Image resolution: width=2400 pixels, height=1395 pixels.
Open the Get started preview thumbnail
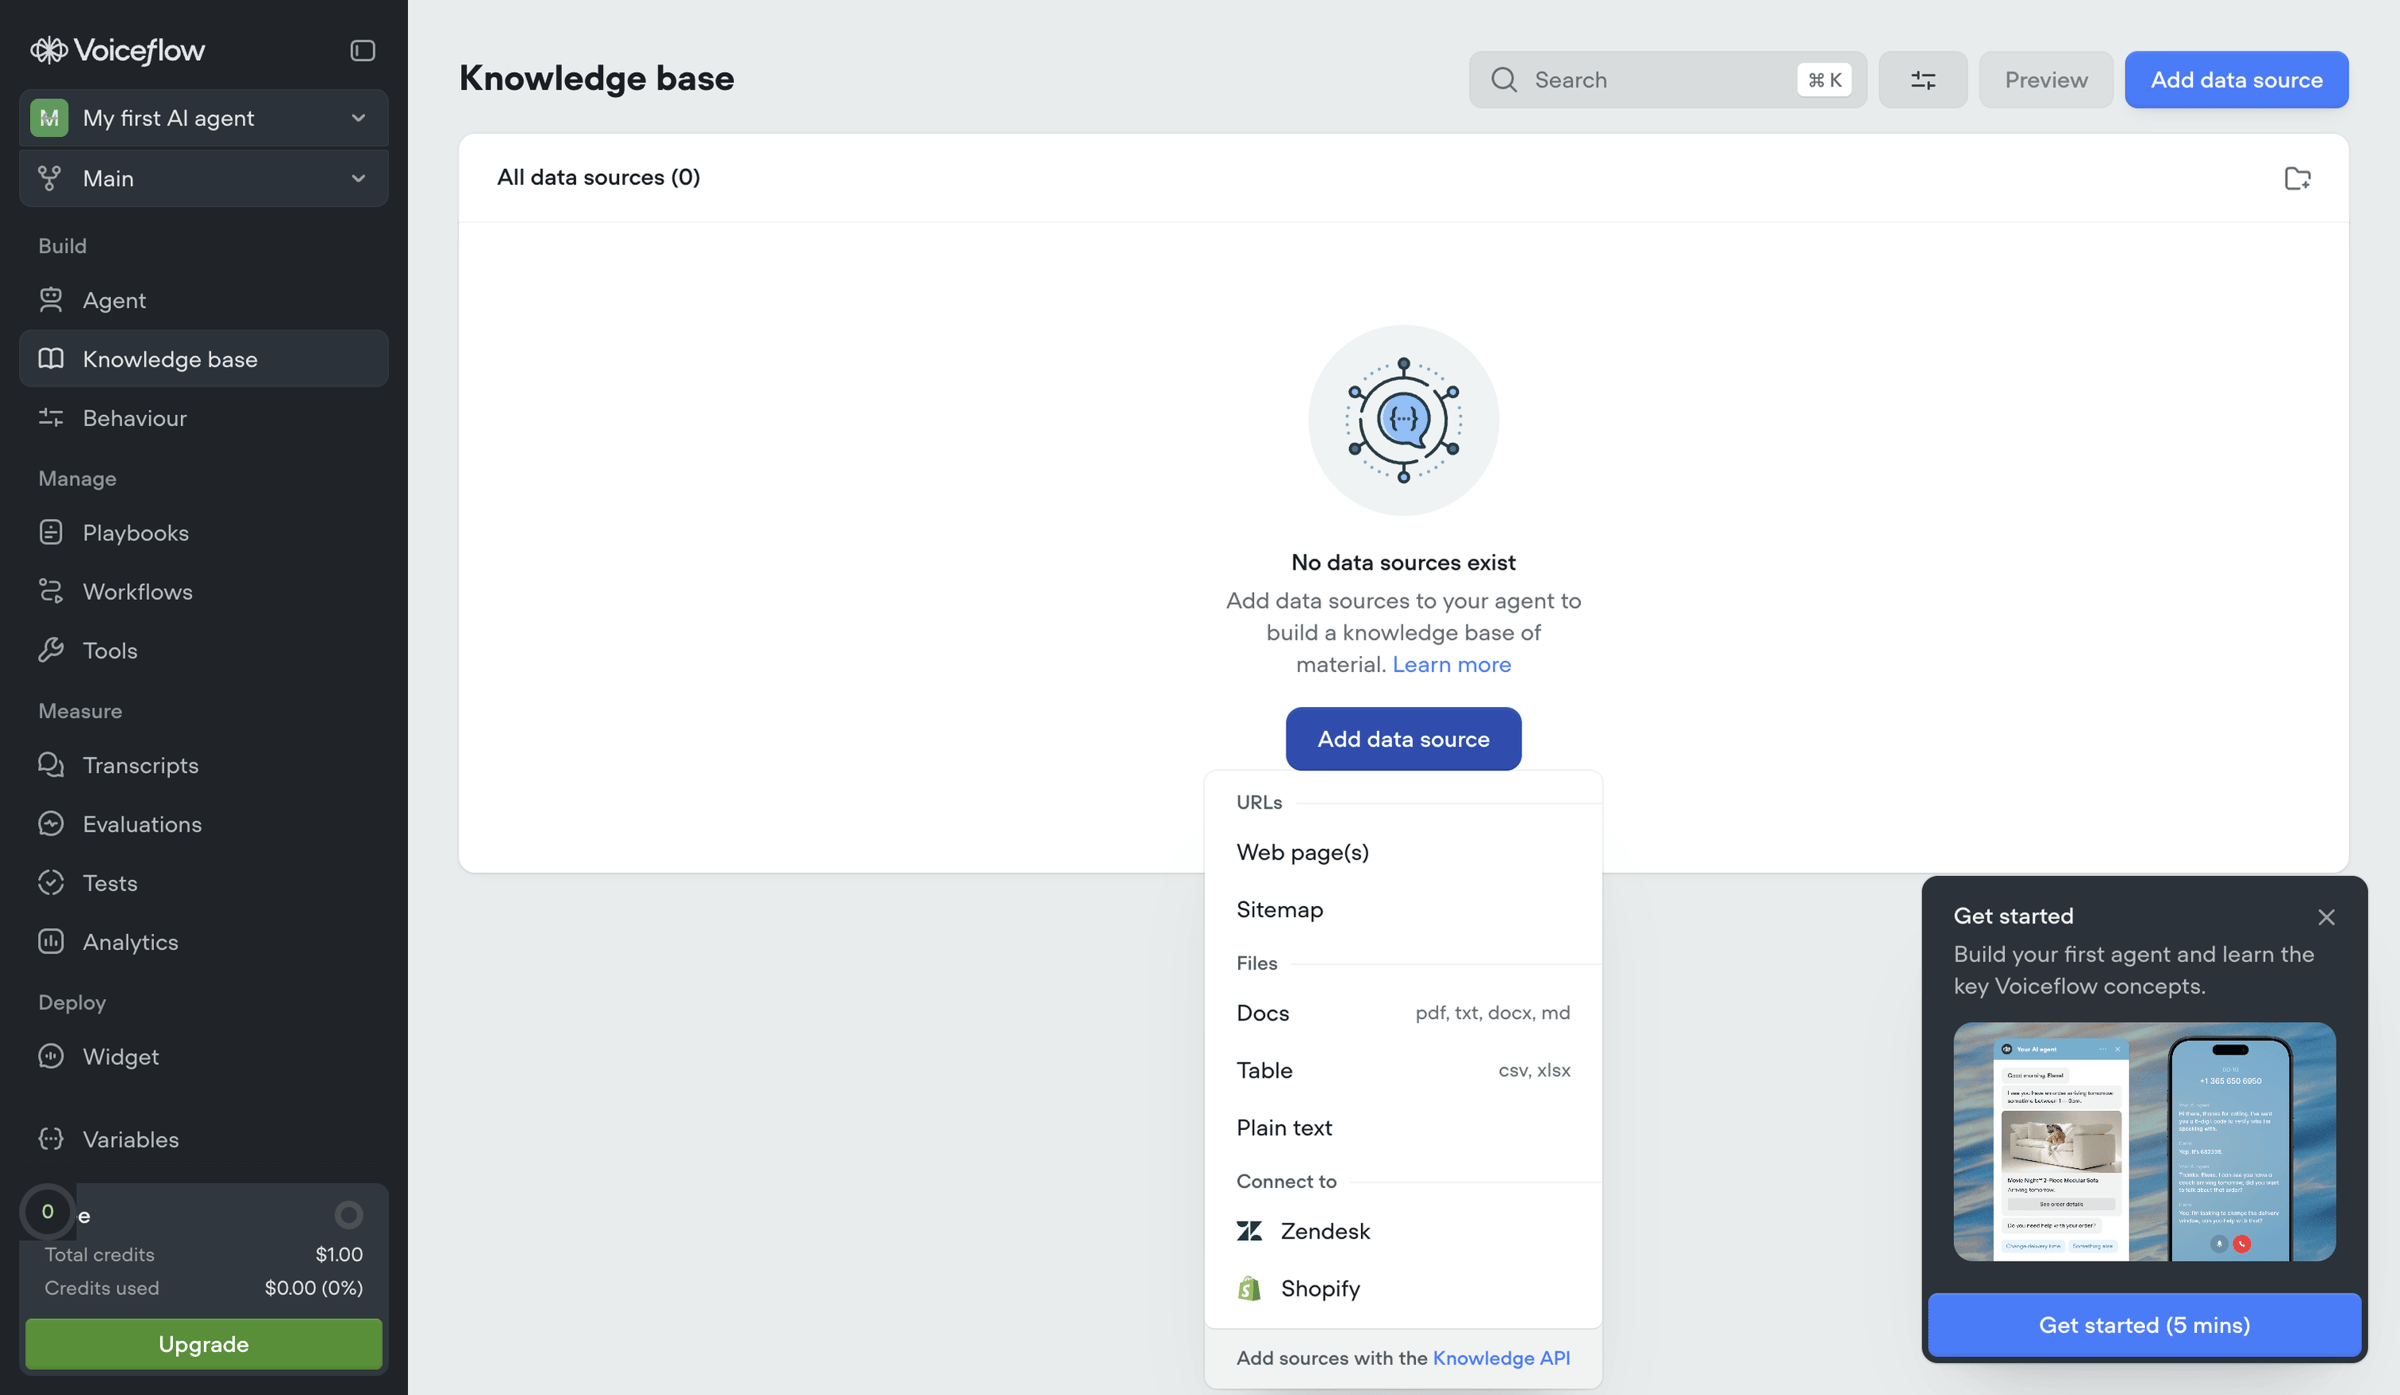coord(2144,1141)
